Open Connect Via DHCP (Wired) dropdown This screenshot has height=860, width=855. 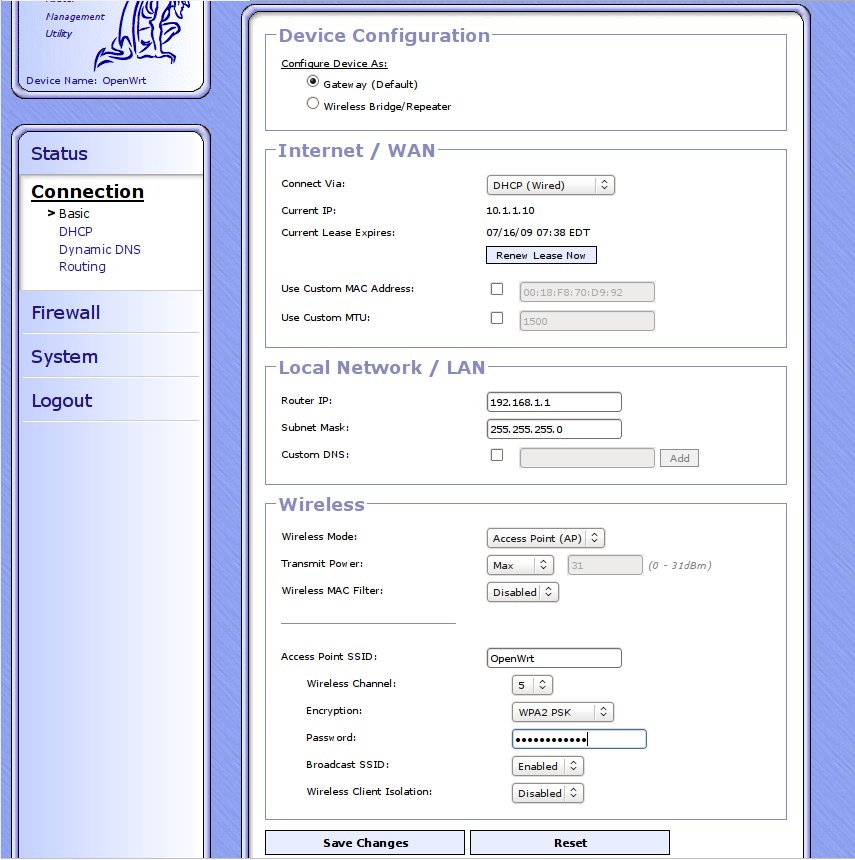click(x=551, y=185)
